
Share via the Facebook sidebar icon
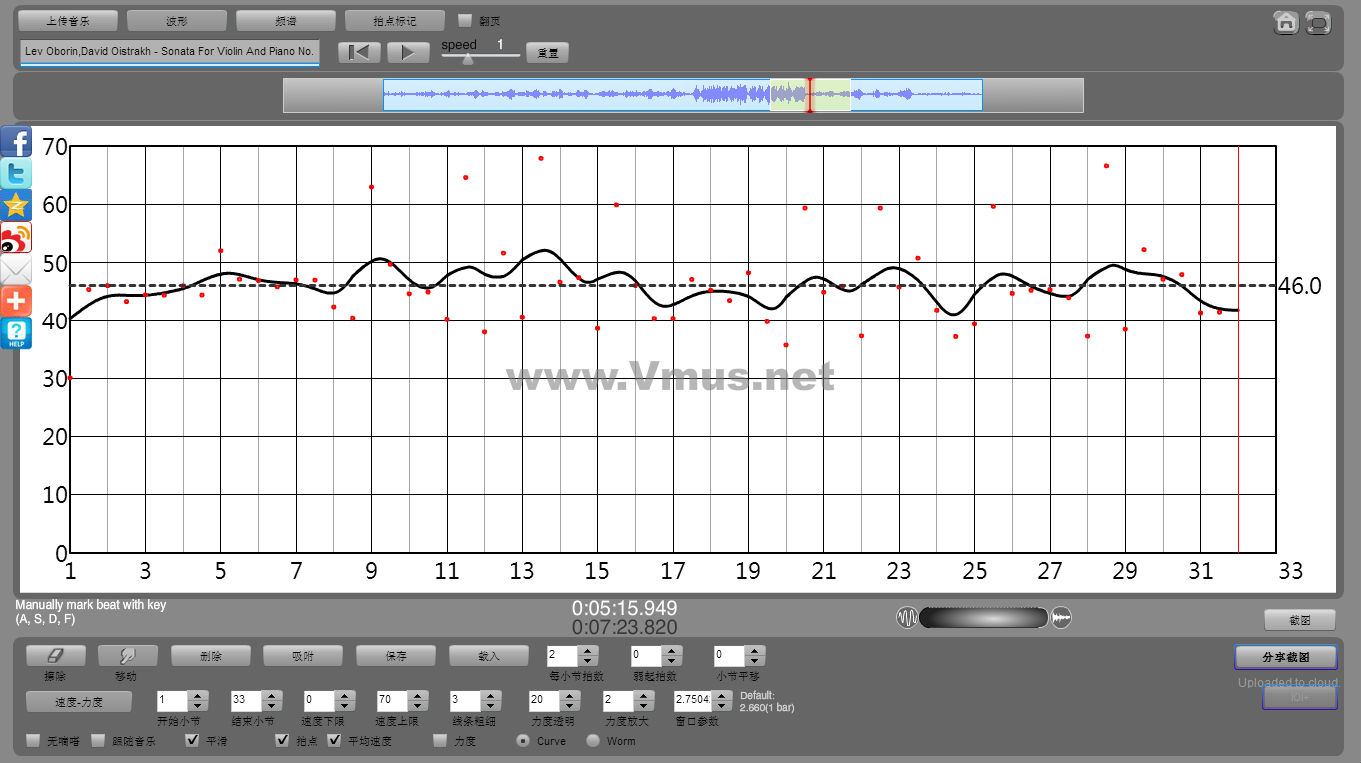pyautogui.click(x=16, y=142)
